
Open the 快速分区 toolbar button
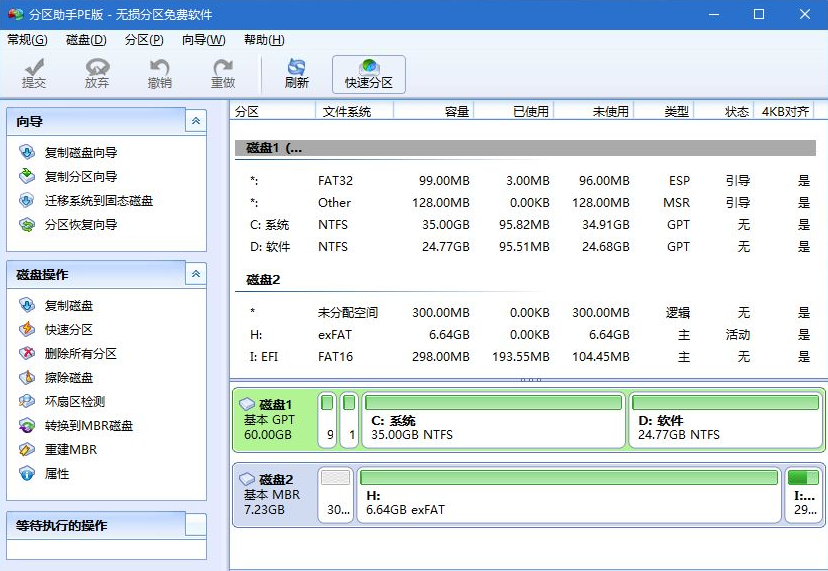tap(369, 74)
